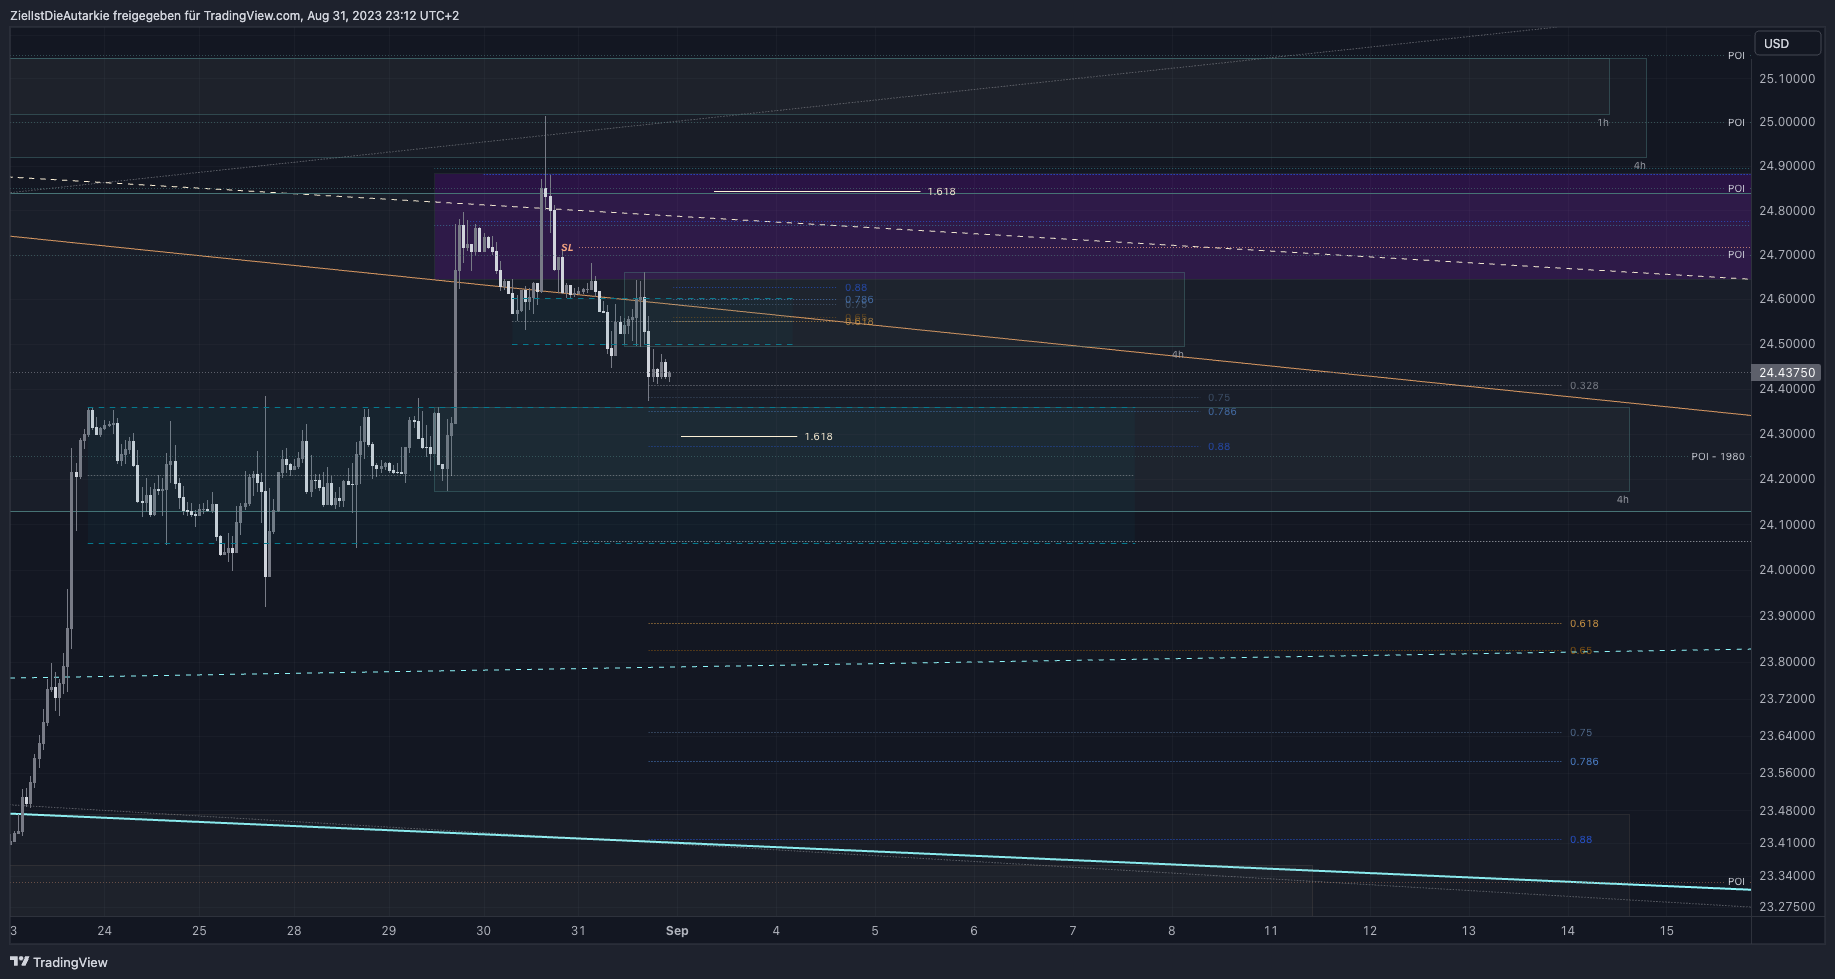Click the 25.10000 price axis label
This screenshot has height=979, width=1835.
[1787, 78]
